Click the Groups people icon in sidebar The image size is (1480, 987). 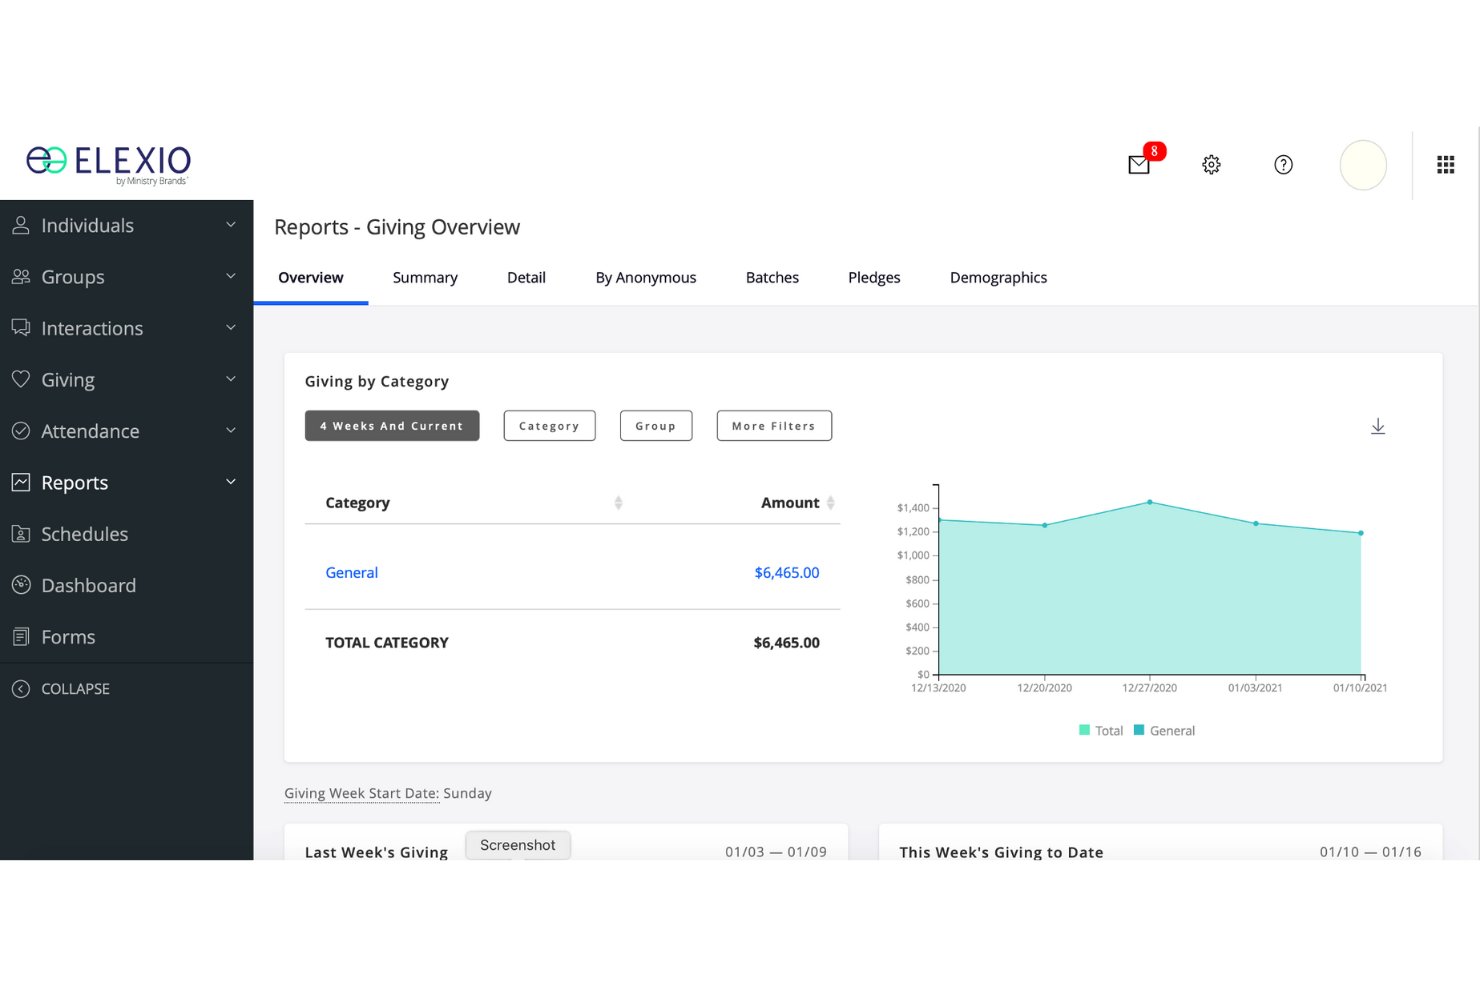[x=20, y=277]
